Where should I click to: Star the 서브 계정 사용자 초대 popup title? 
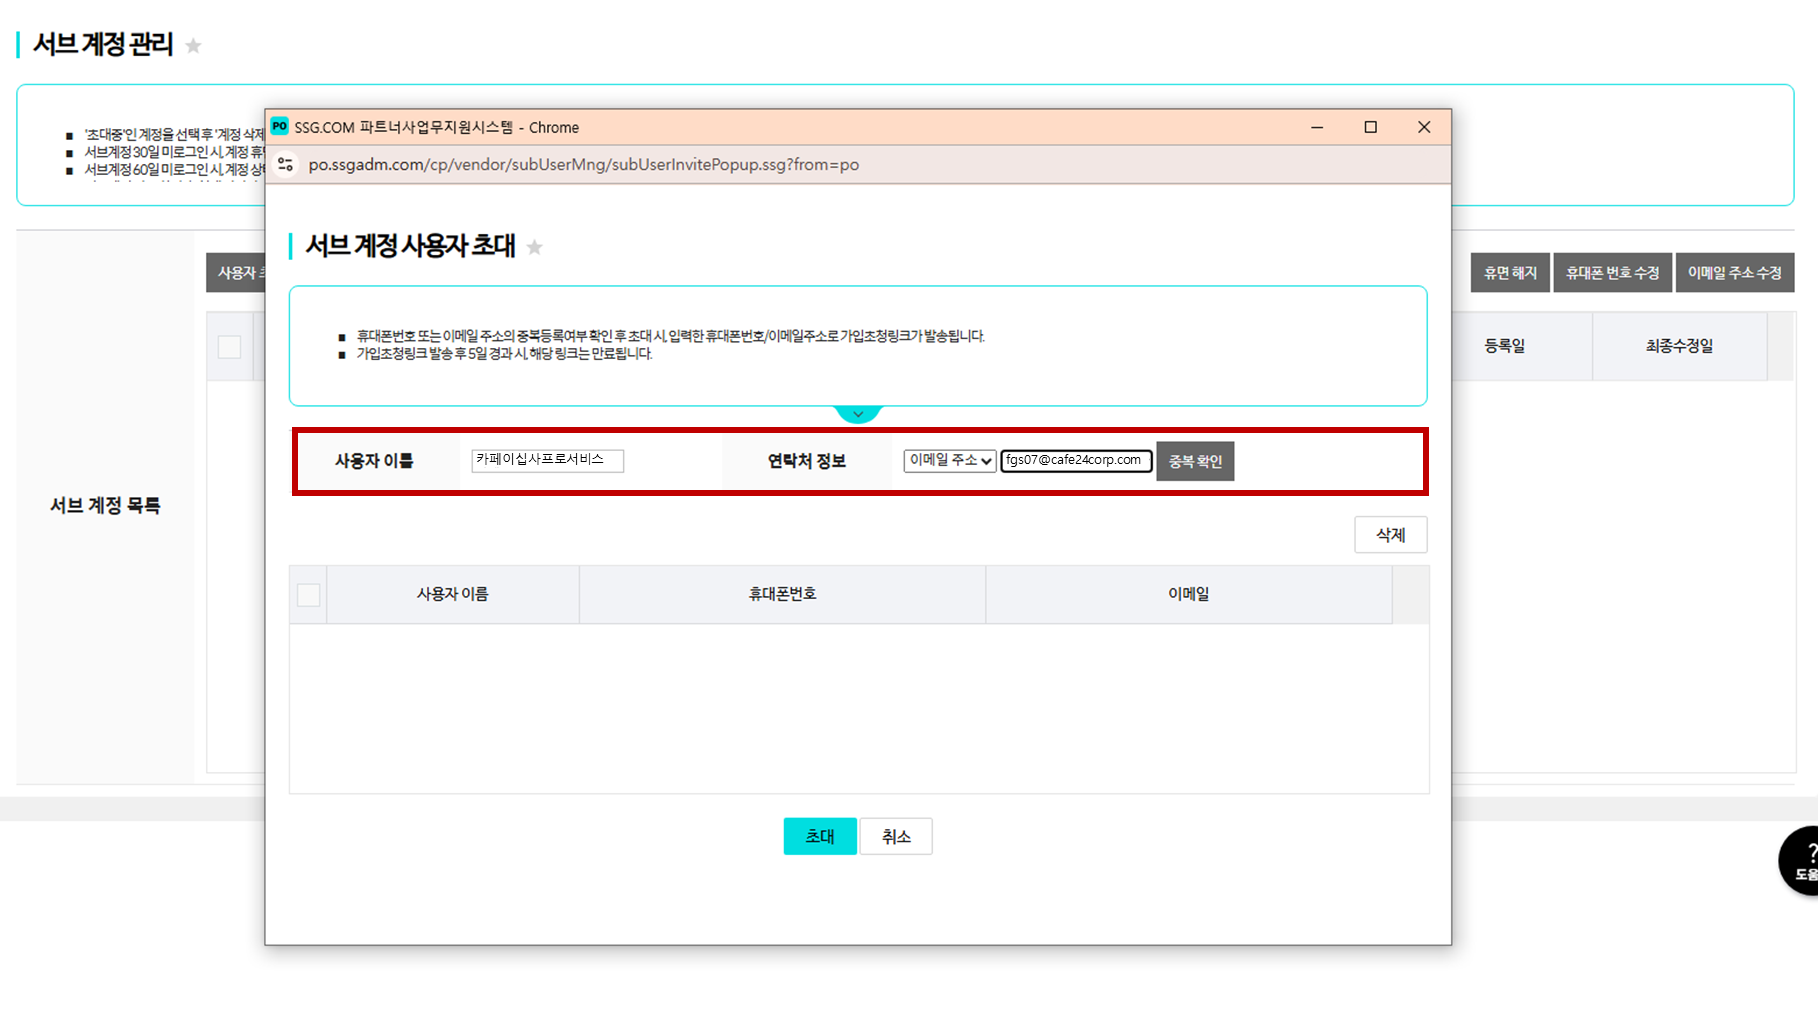click(535, 247)
